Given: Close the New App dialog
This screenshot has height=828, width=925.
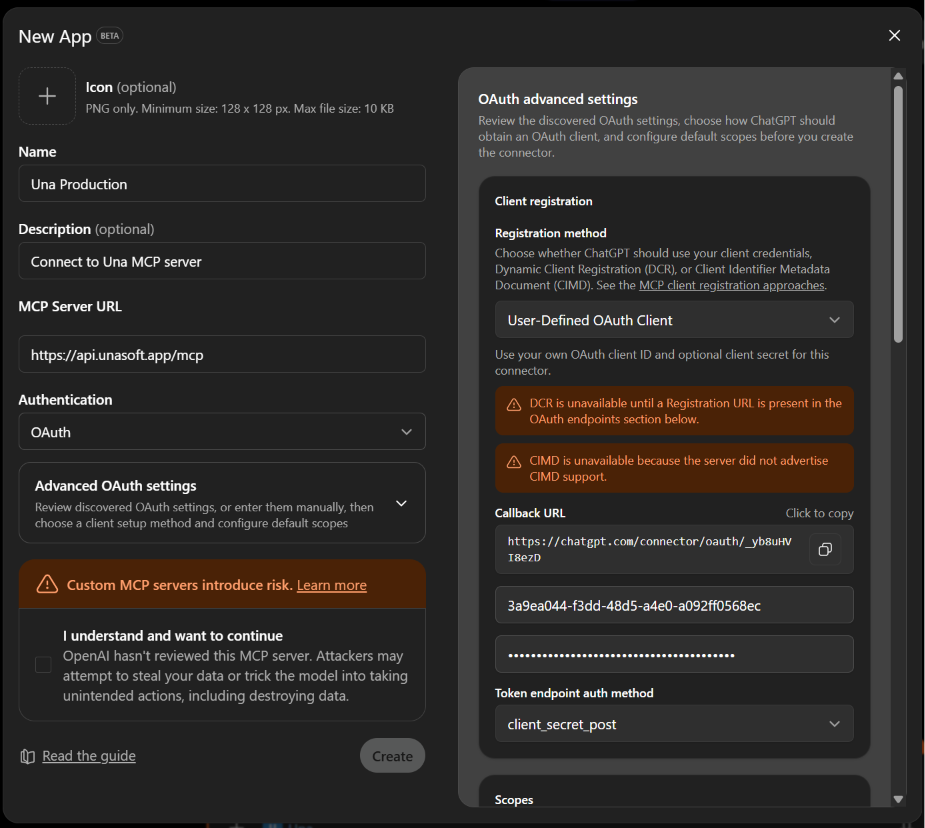Looking at the screenshot, I should (x=894, y=35).
